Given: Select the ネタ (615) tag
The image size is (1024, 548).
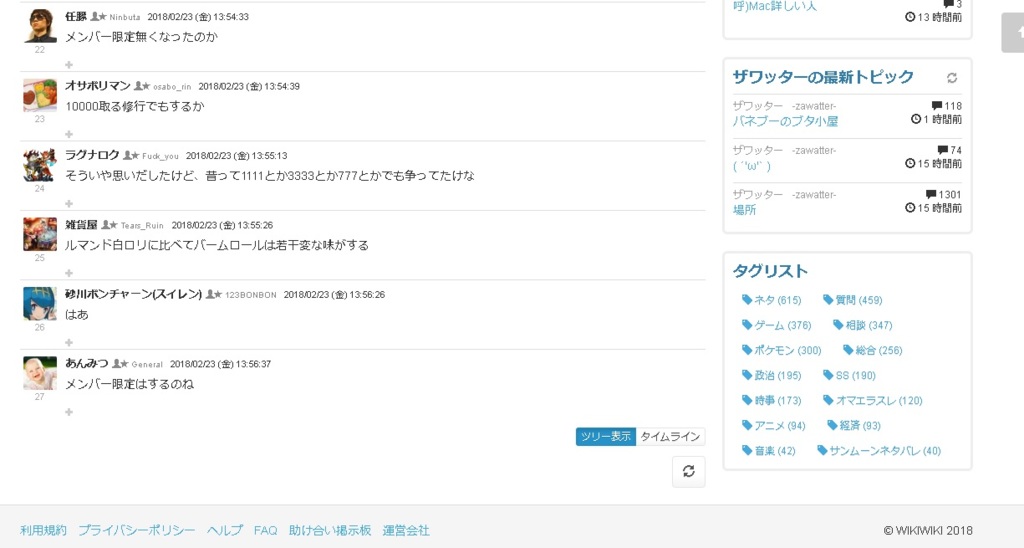Looking at the screenshot, I should tap(772, 300).
